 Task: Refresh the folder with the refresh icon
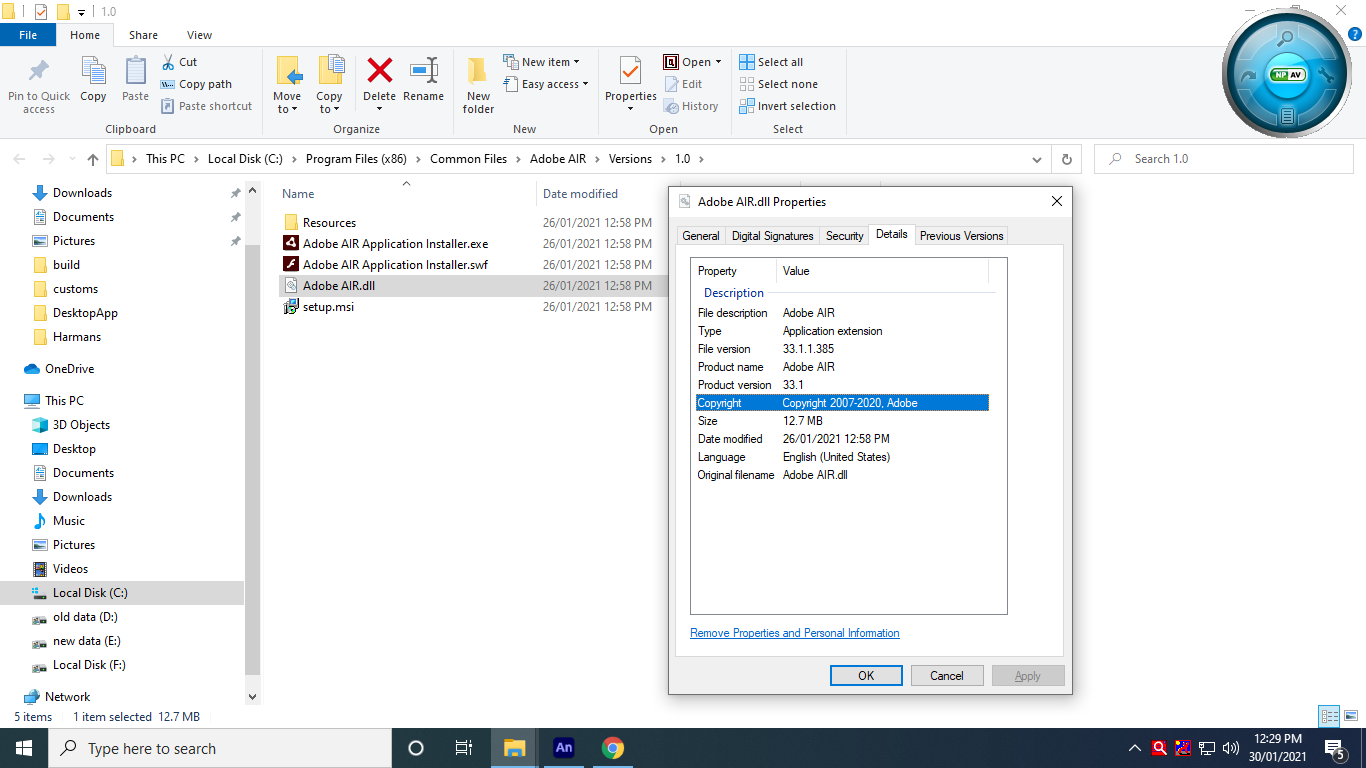tap(1066, 158)
